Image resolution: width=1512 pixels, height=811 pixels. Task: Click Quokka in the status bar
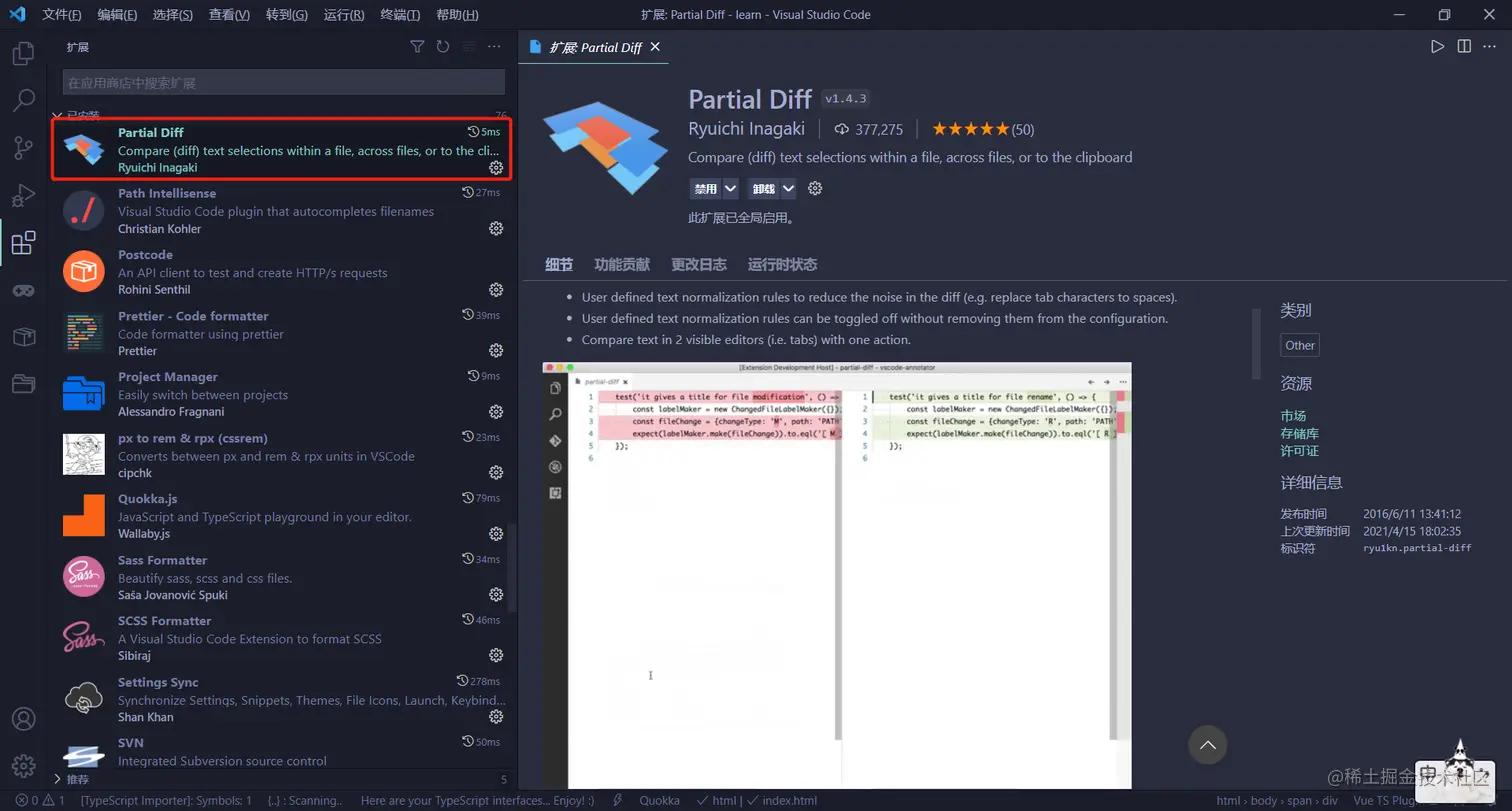click(660, 801)
